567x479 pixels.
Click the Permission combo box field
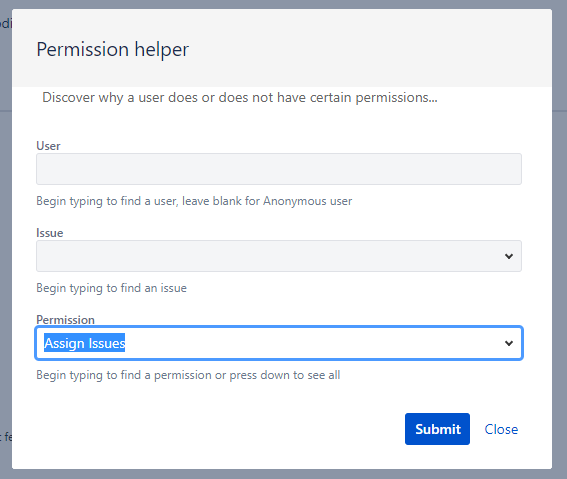(x=279, y=343)
